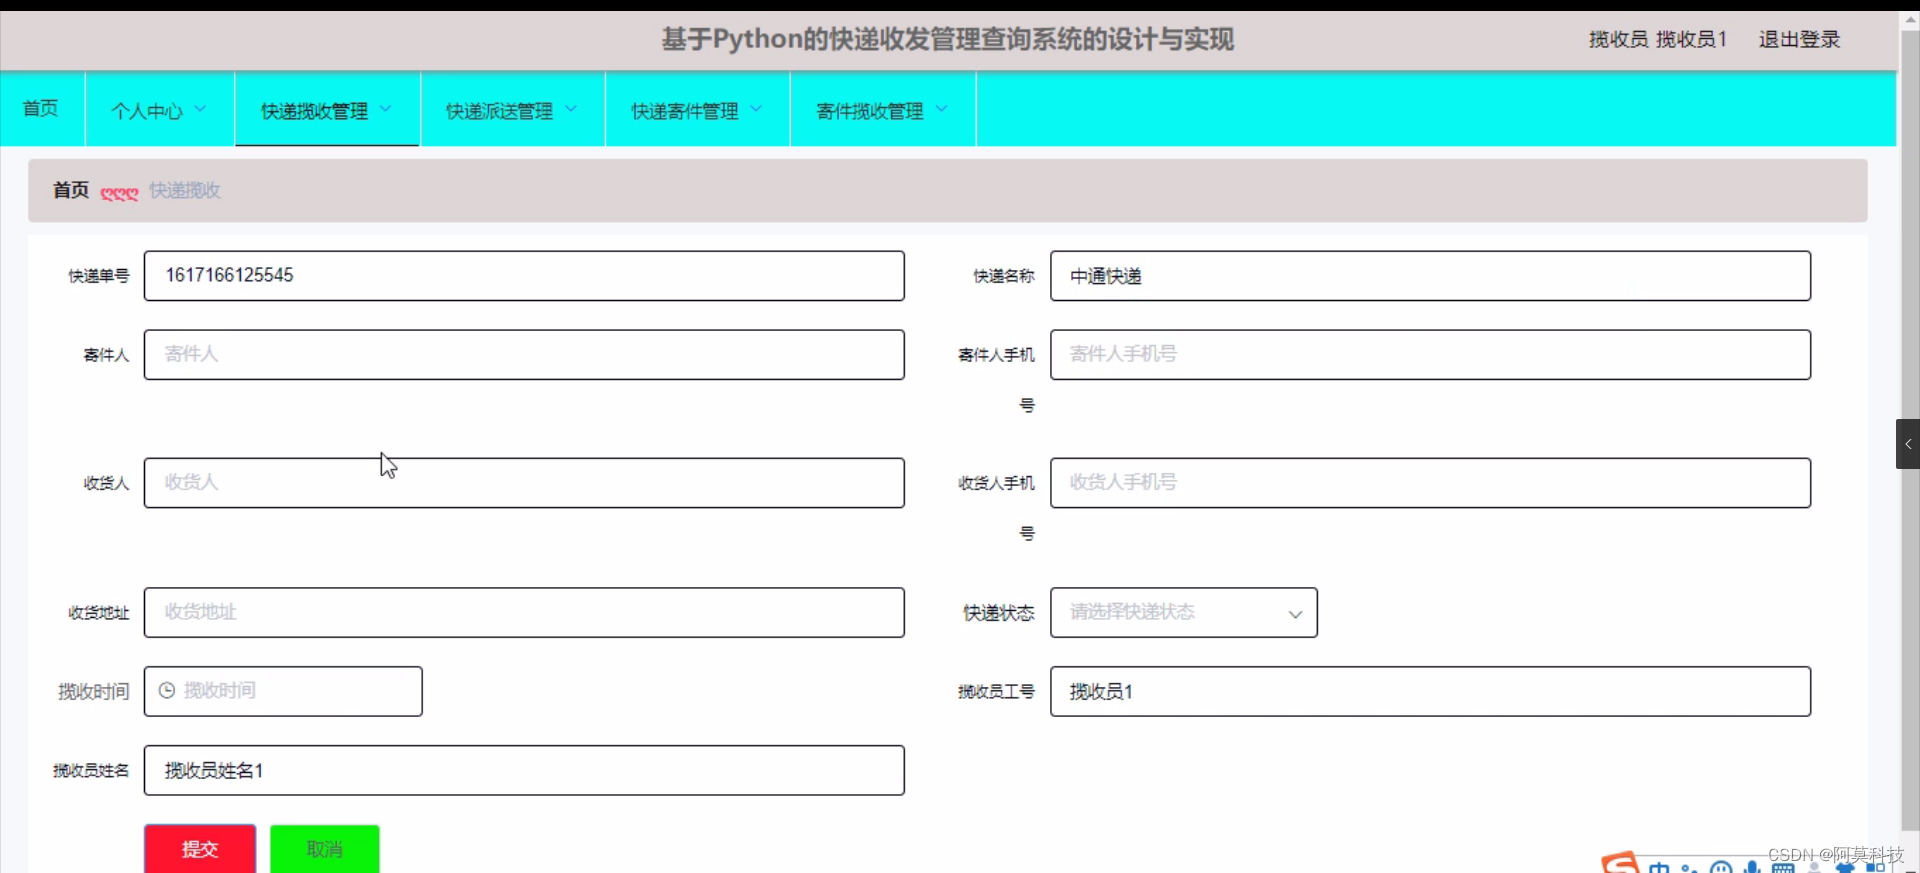Click into the 收货人手机号 input field

tap(1430, 483)
